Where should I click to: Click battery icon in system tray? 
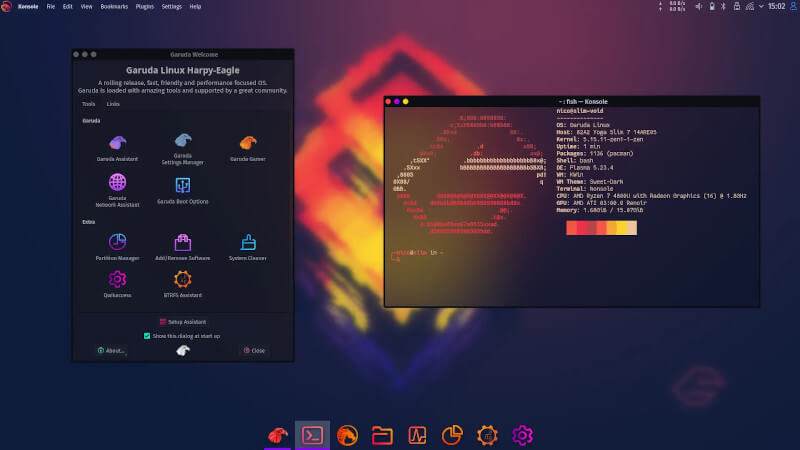(712, 7)
